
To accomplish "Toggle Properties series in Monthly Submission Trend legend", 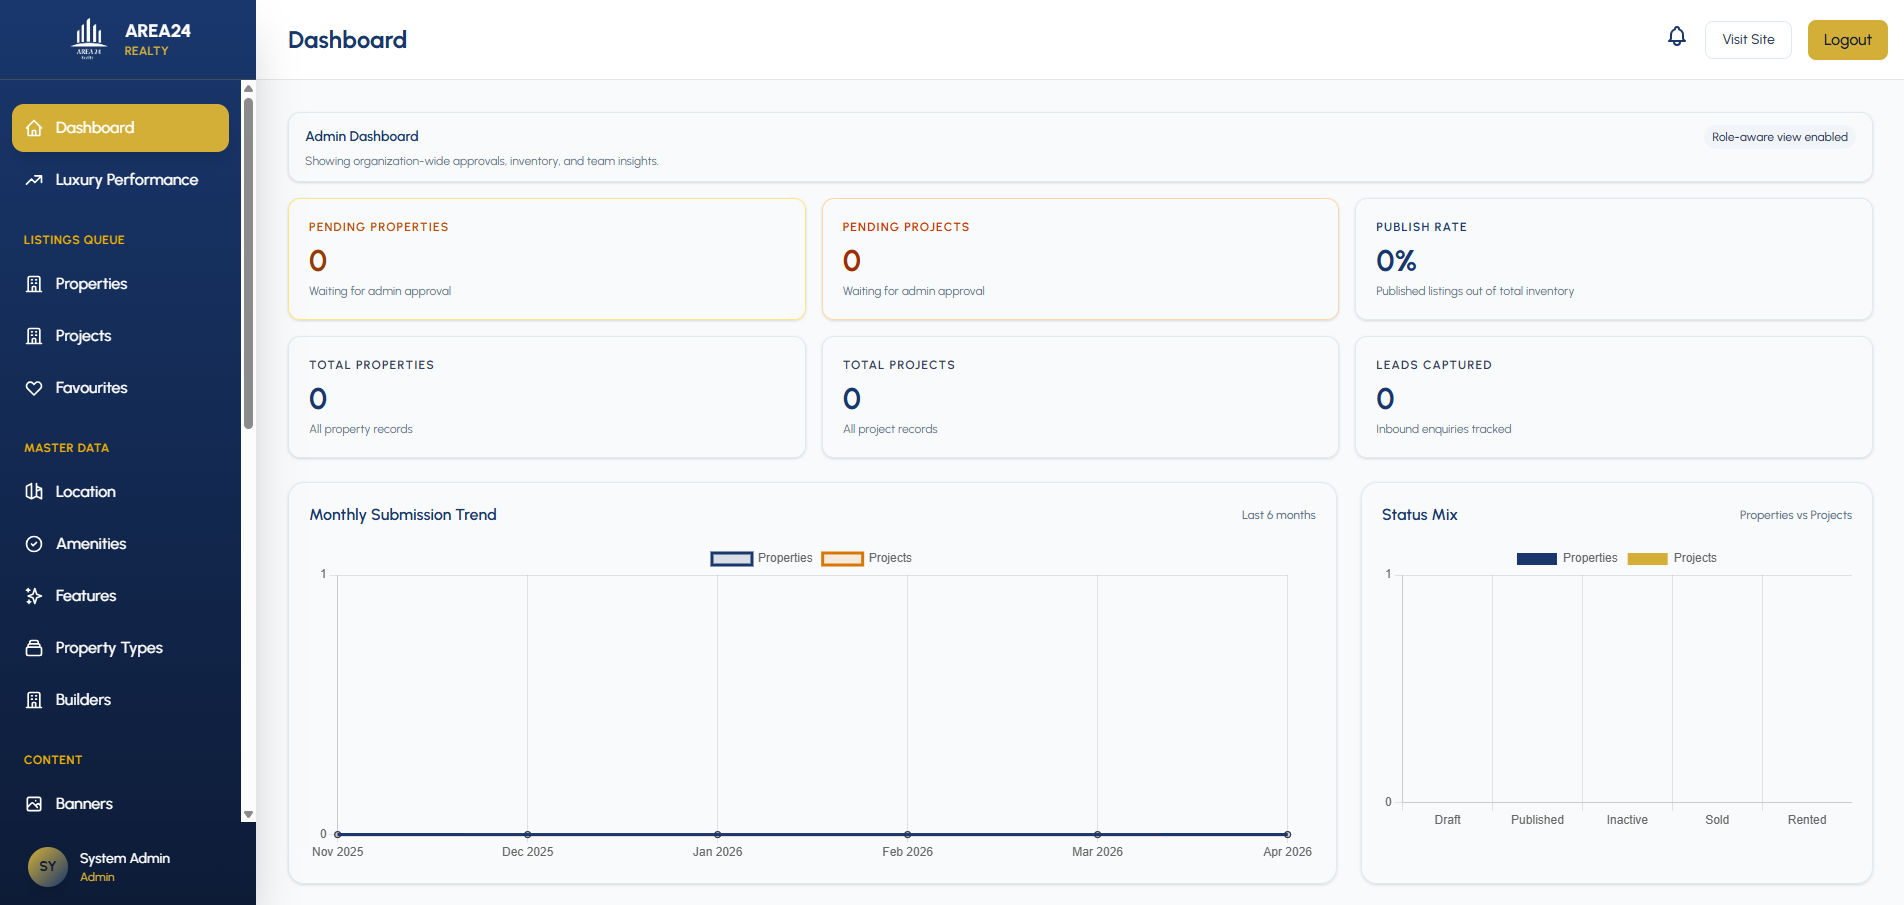I will [761, 558].
